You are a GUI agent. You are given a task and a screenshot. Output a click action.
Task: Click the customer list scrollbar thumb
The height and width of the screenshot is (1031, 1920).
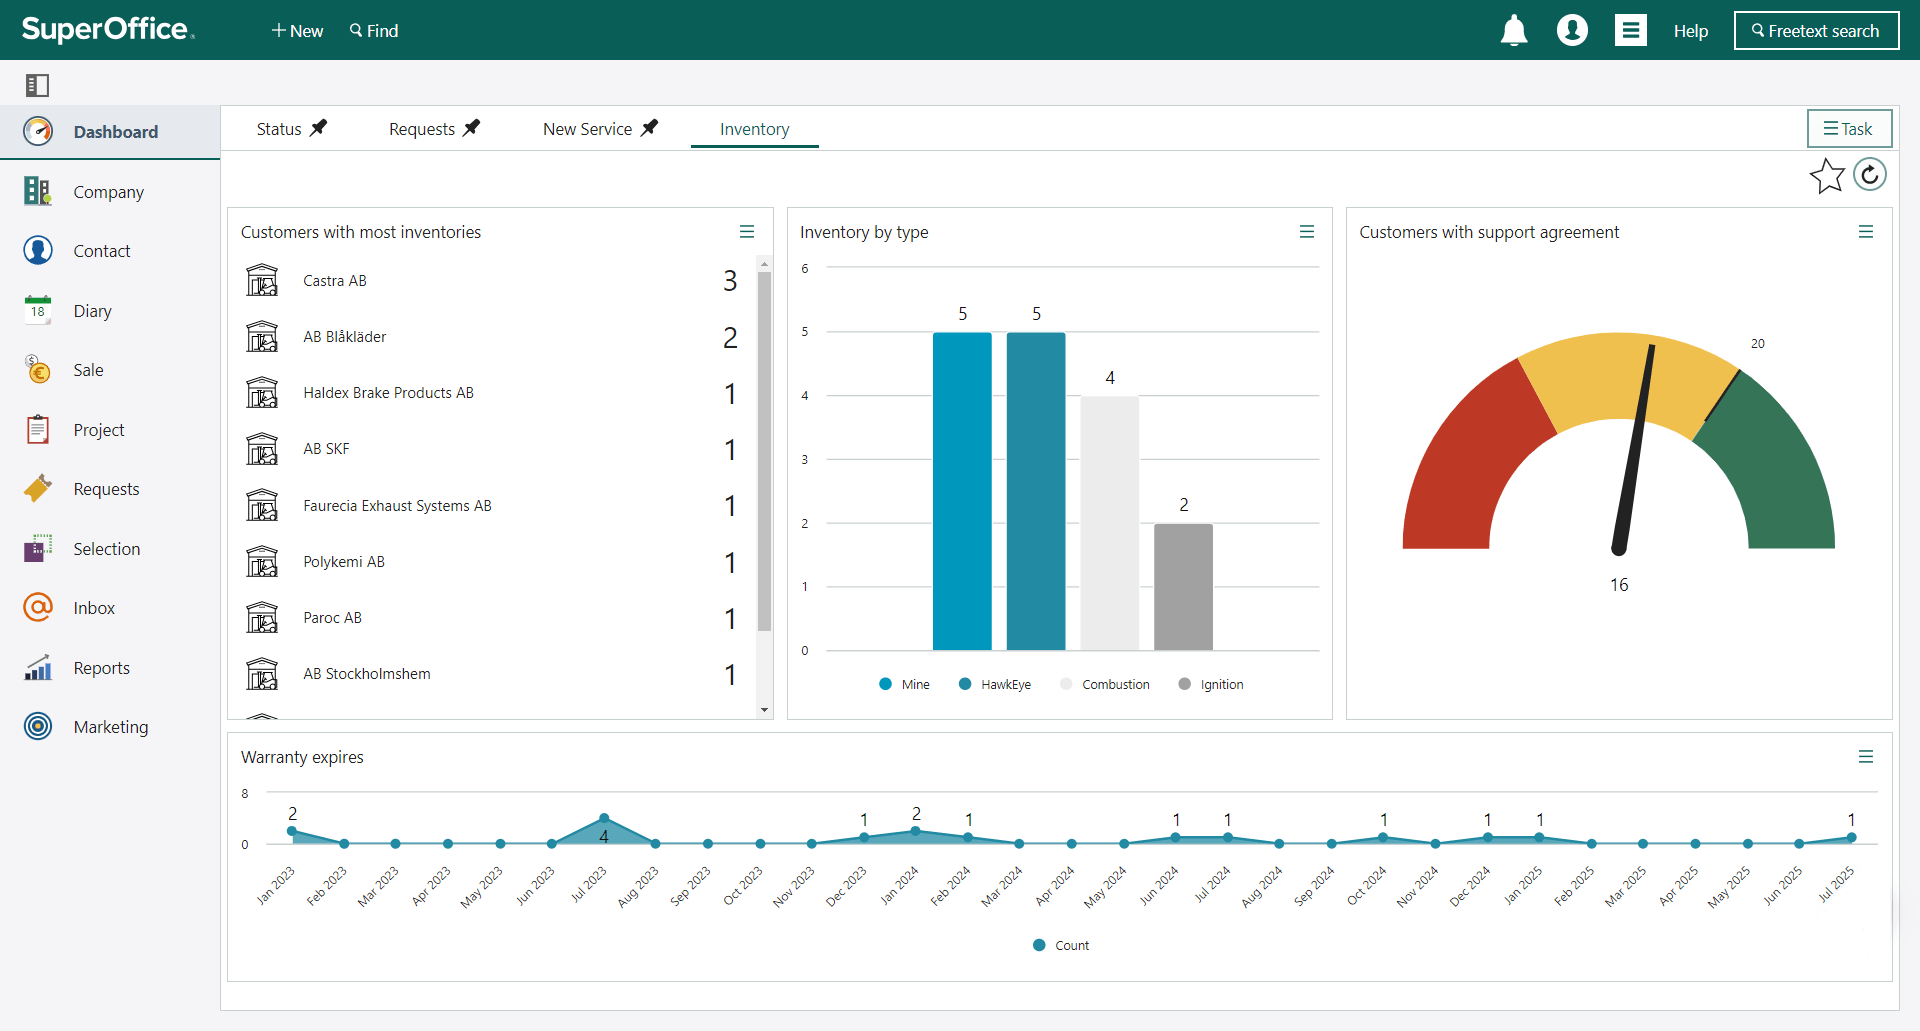(x=764, y=451)
